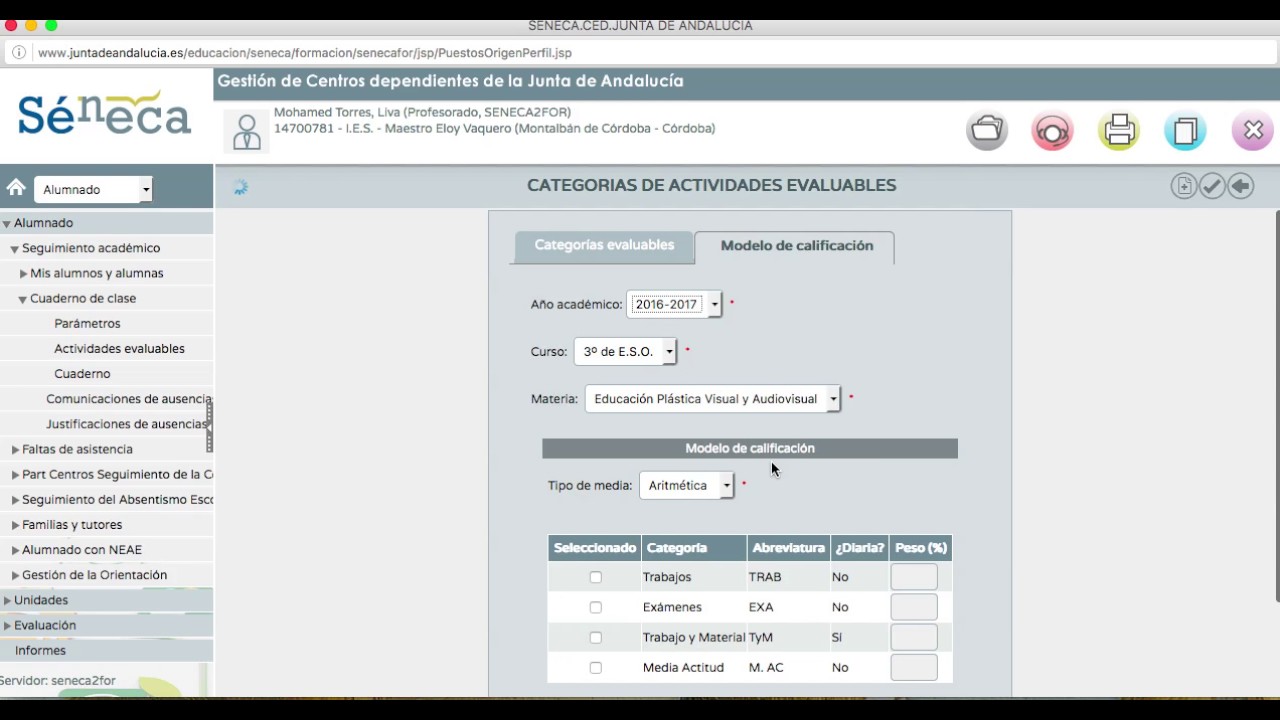Click the blue copy documents icon
The width and height of the screenshot is (1280, 720).
point(1186,131)
